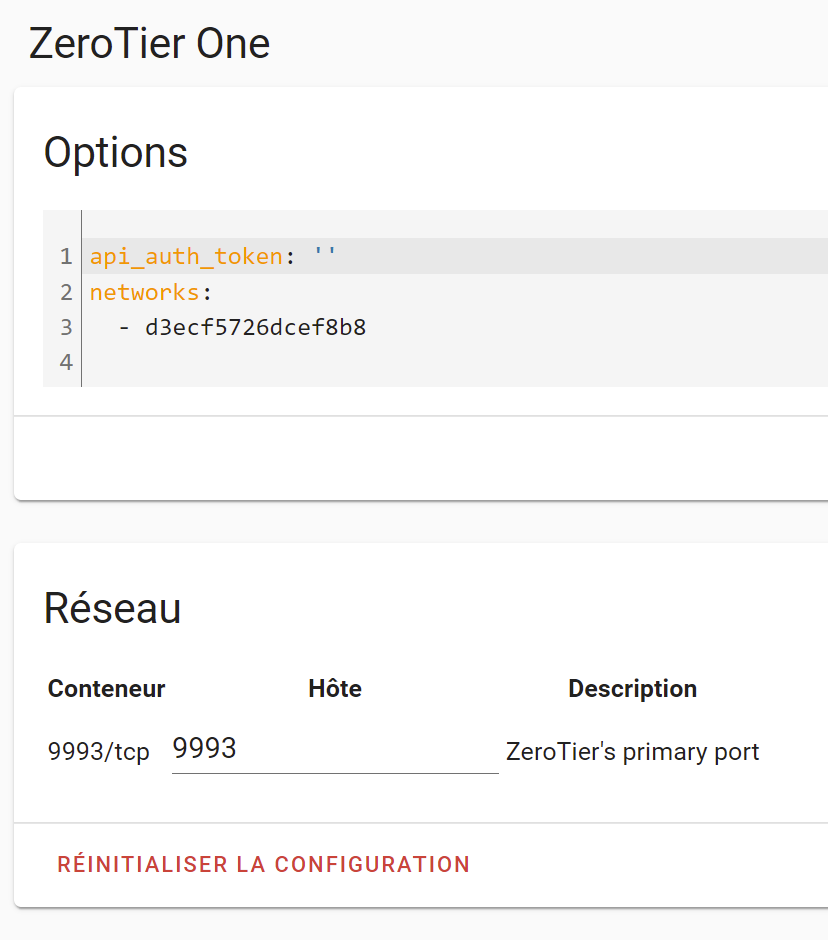Click the Réinitialiser la configuration button
The image size is (828, 940).
coord(264,864)
